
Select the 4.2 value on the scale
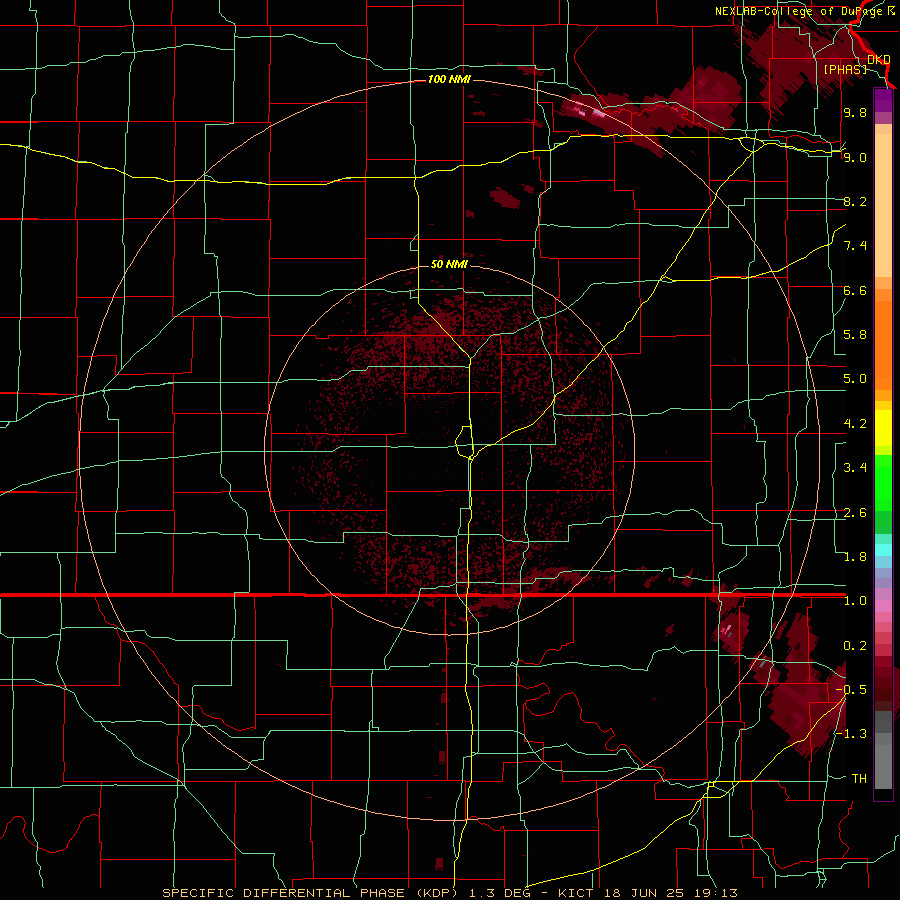click(x=855, y=424)
